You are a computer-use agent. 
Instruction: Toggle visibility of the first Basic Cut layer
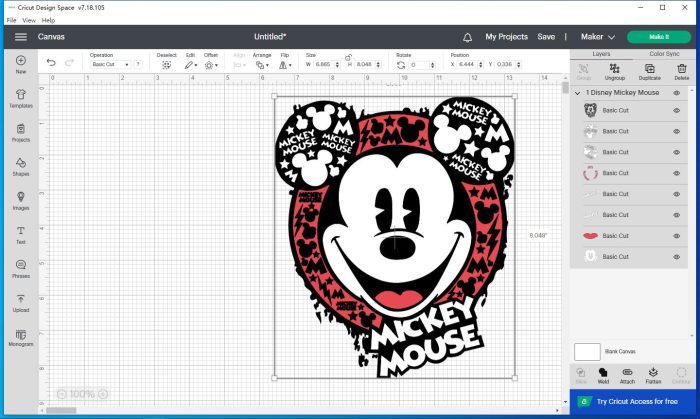coord(677,110)
